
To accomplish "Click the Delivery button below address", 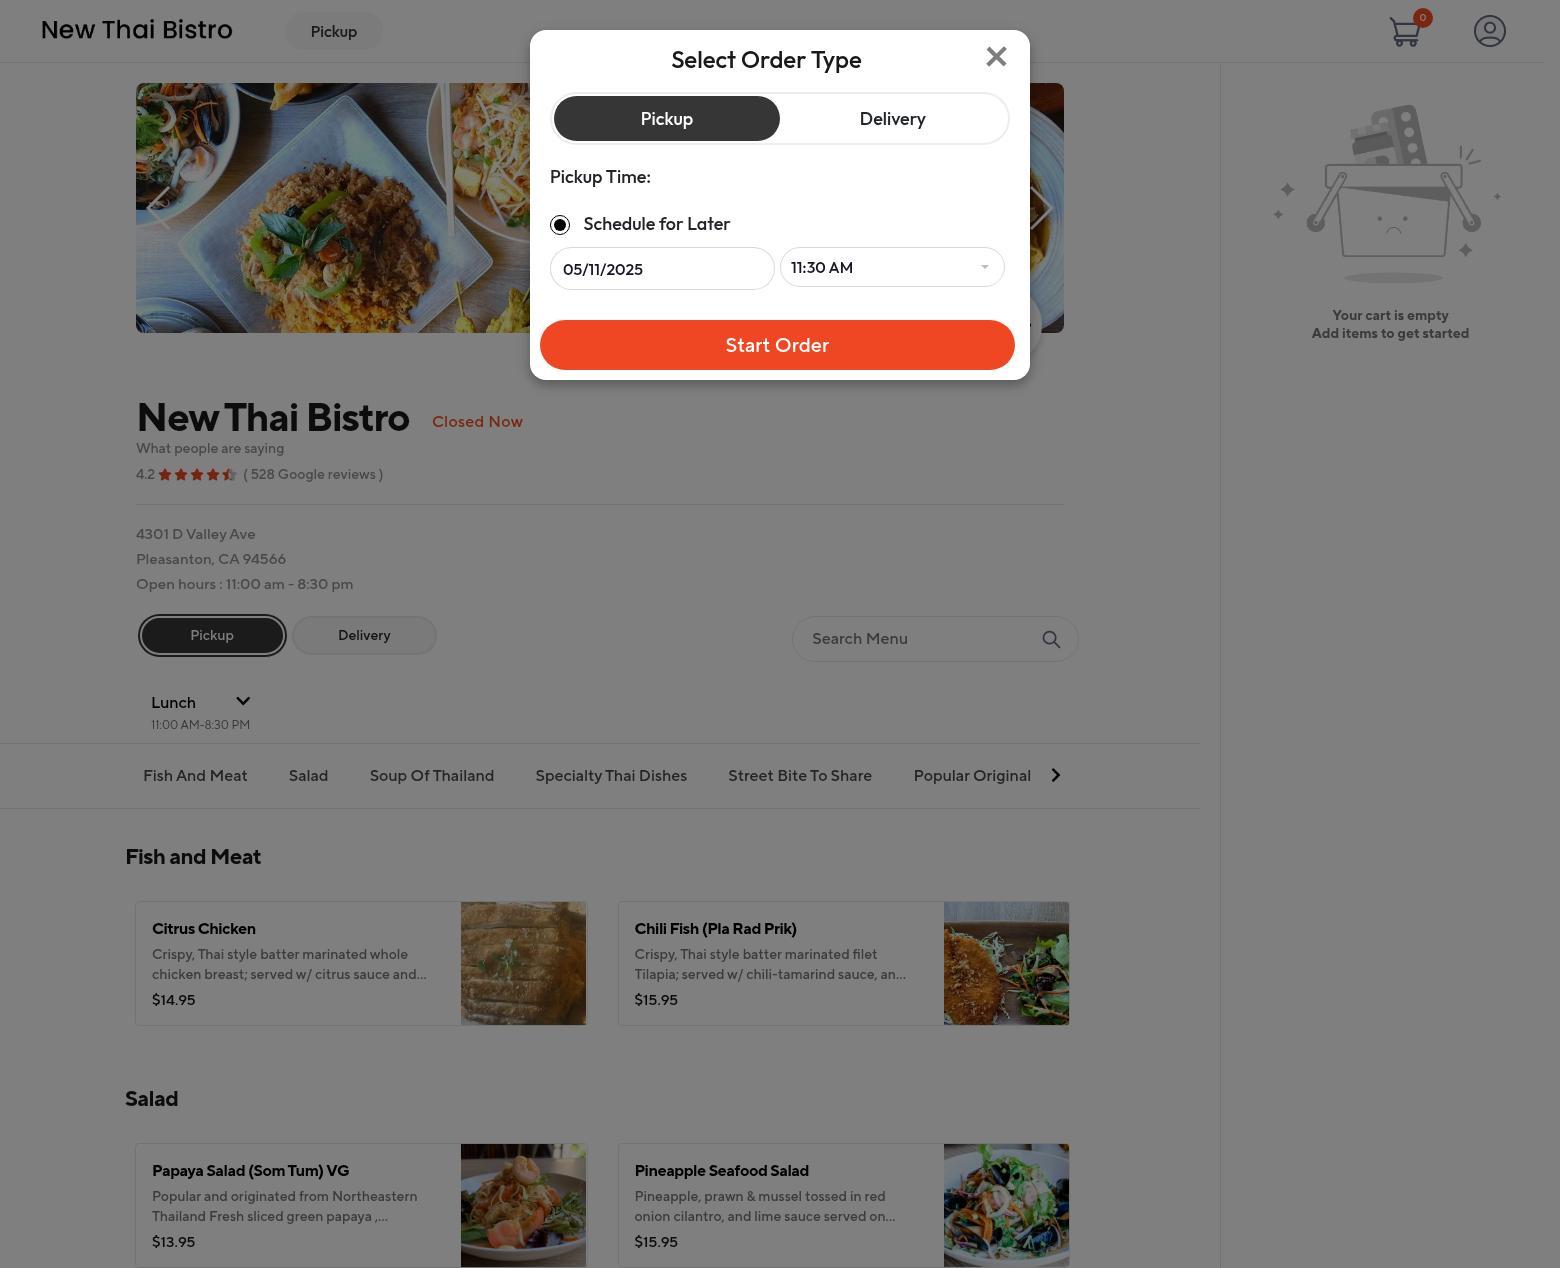I will point(364,636).
